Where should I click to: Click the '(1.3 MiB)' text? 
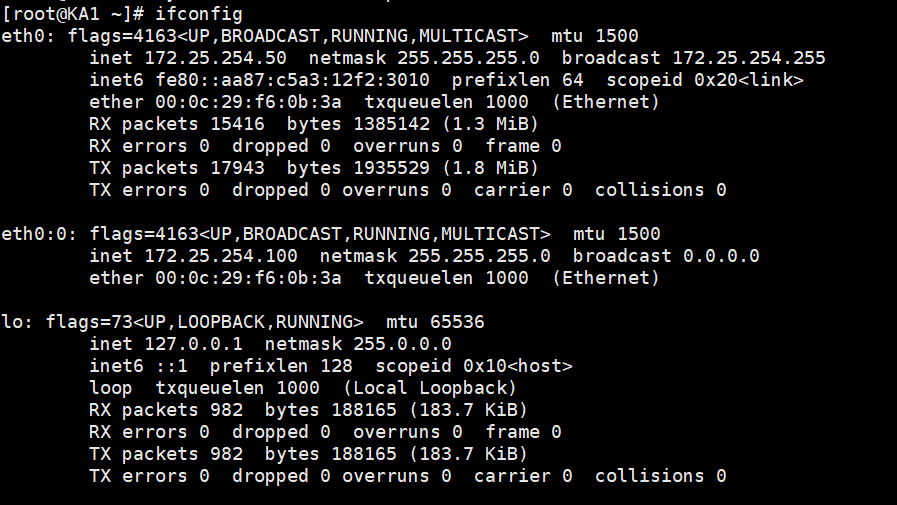pyautogui.click(x=490, y=124)
